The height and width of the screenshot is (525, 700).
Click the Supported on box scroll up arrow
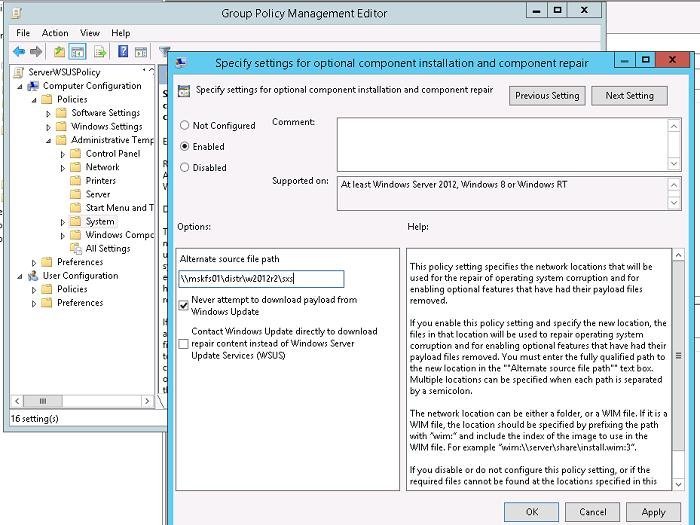(x=674, y=185)
